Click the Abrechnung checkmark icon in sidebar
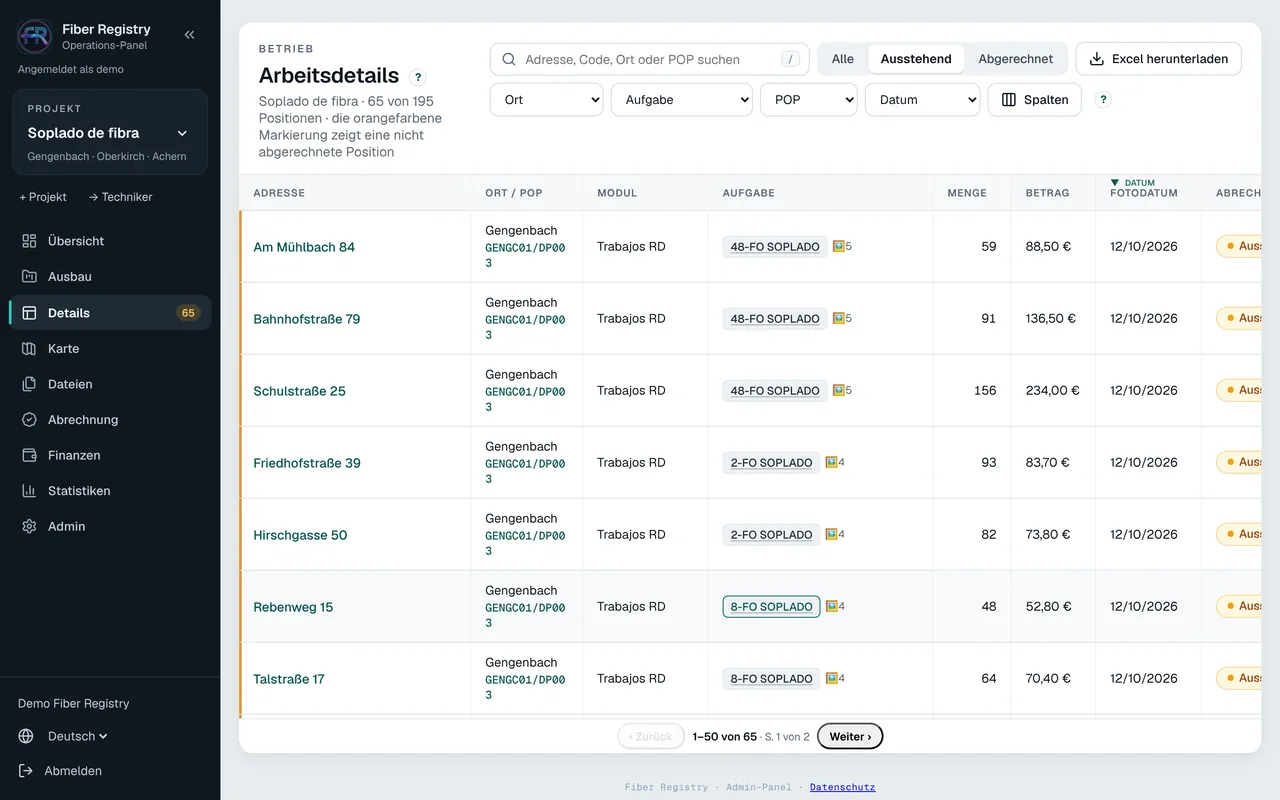 (29, 420)
